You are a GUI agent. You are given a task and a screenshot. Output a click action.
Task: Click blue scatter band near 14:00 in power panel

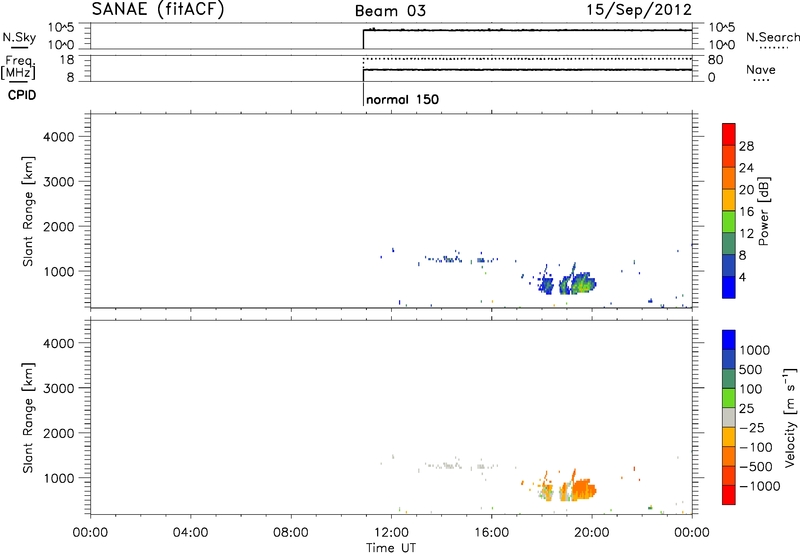point(443,259)
